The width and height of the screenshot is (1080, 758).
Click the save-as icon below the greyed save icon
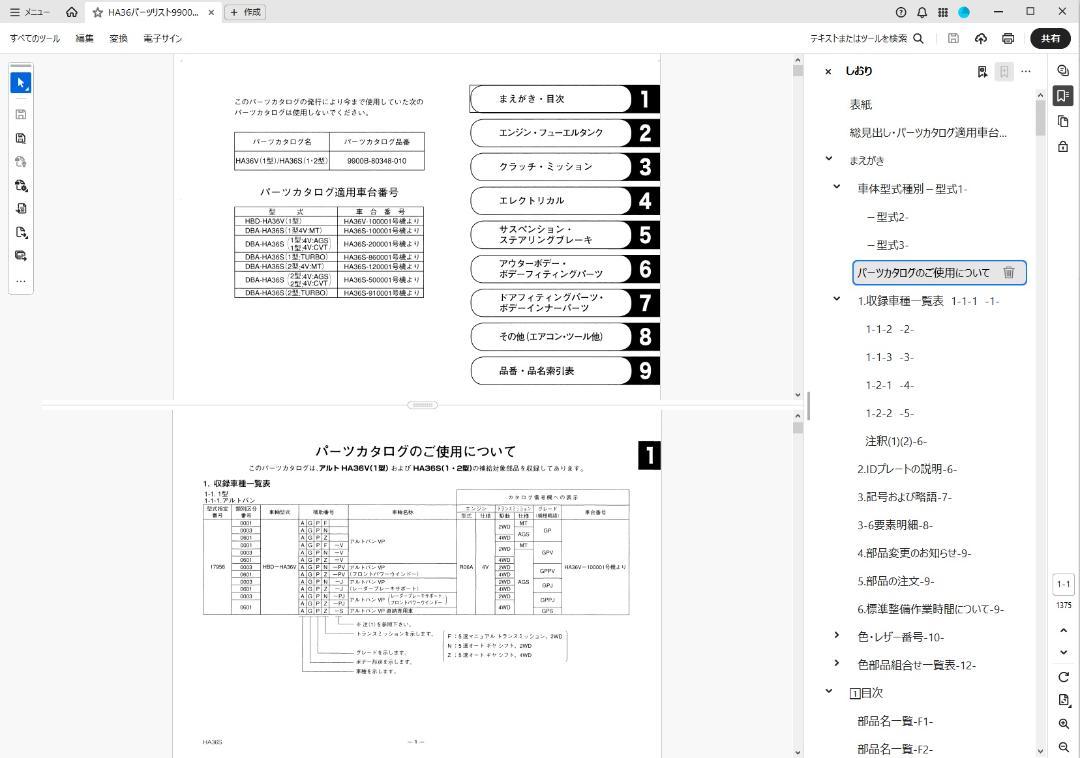(x=21, y=138)
